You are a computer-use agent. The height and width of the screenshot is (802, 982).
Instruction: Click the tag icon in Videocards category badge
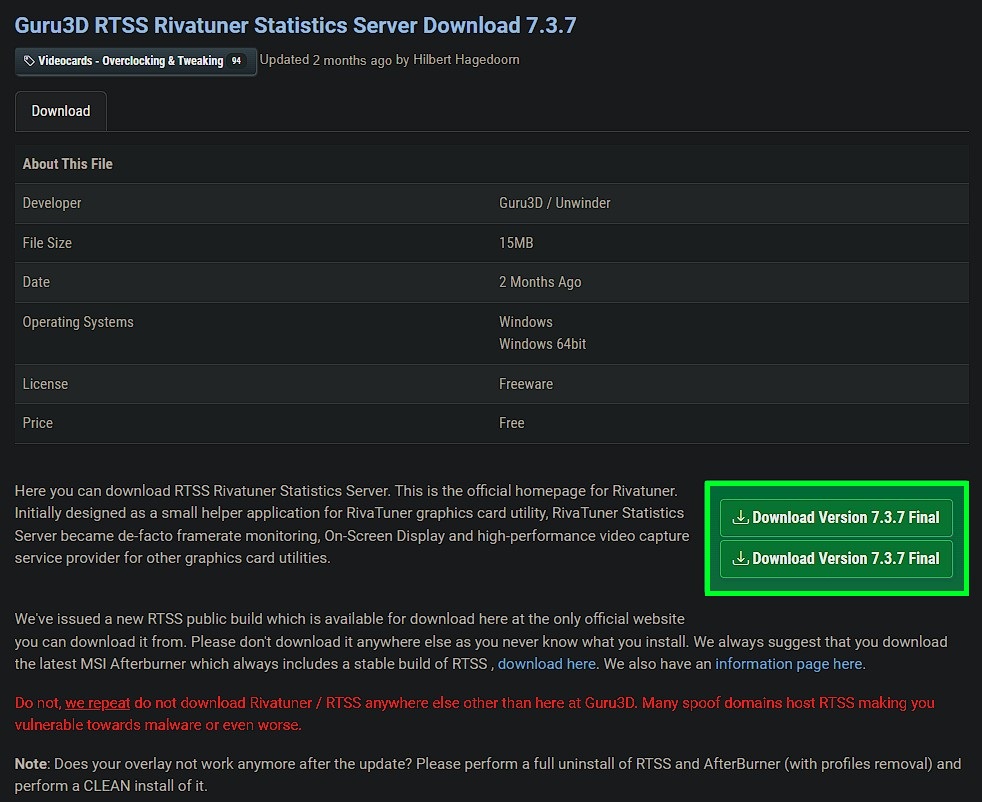[29, 61]
